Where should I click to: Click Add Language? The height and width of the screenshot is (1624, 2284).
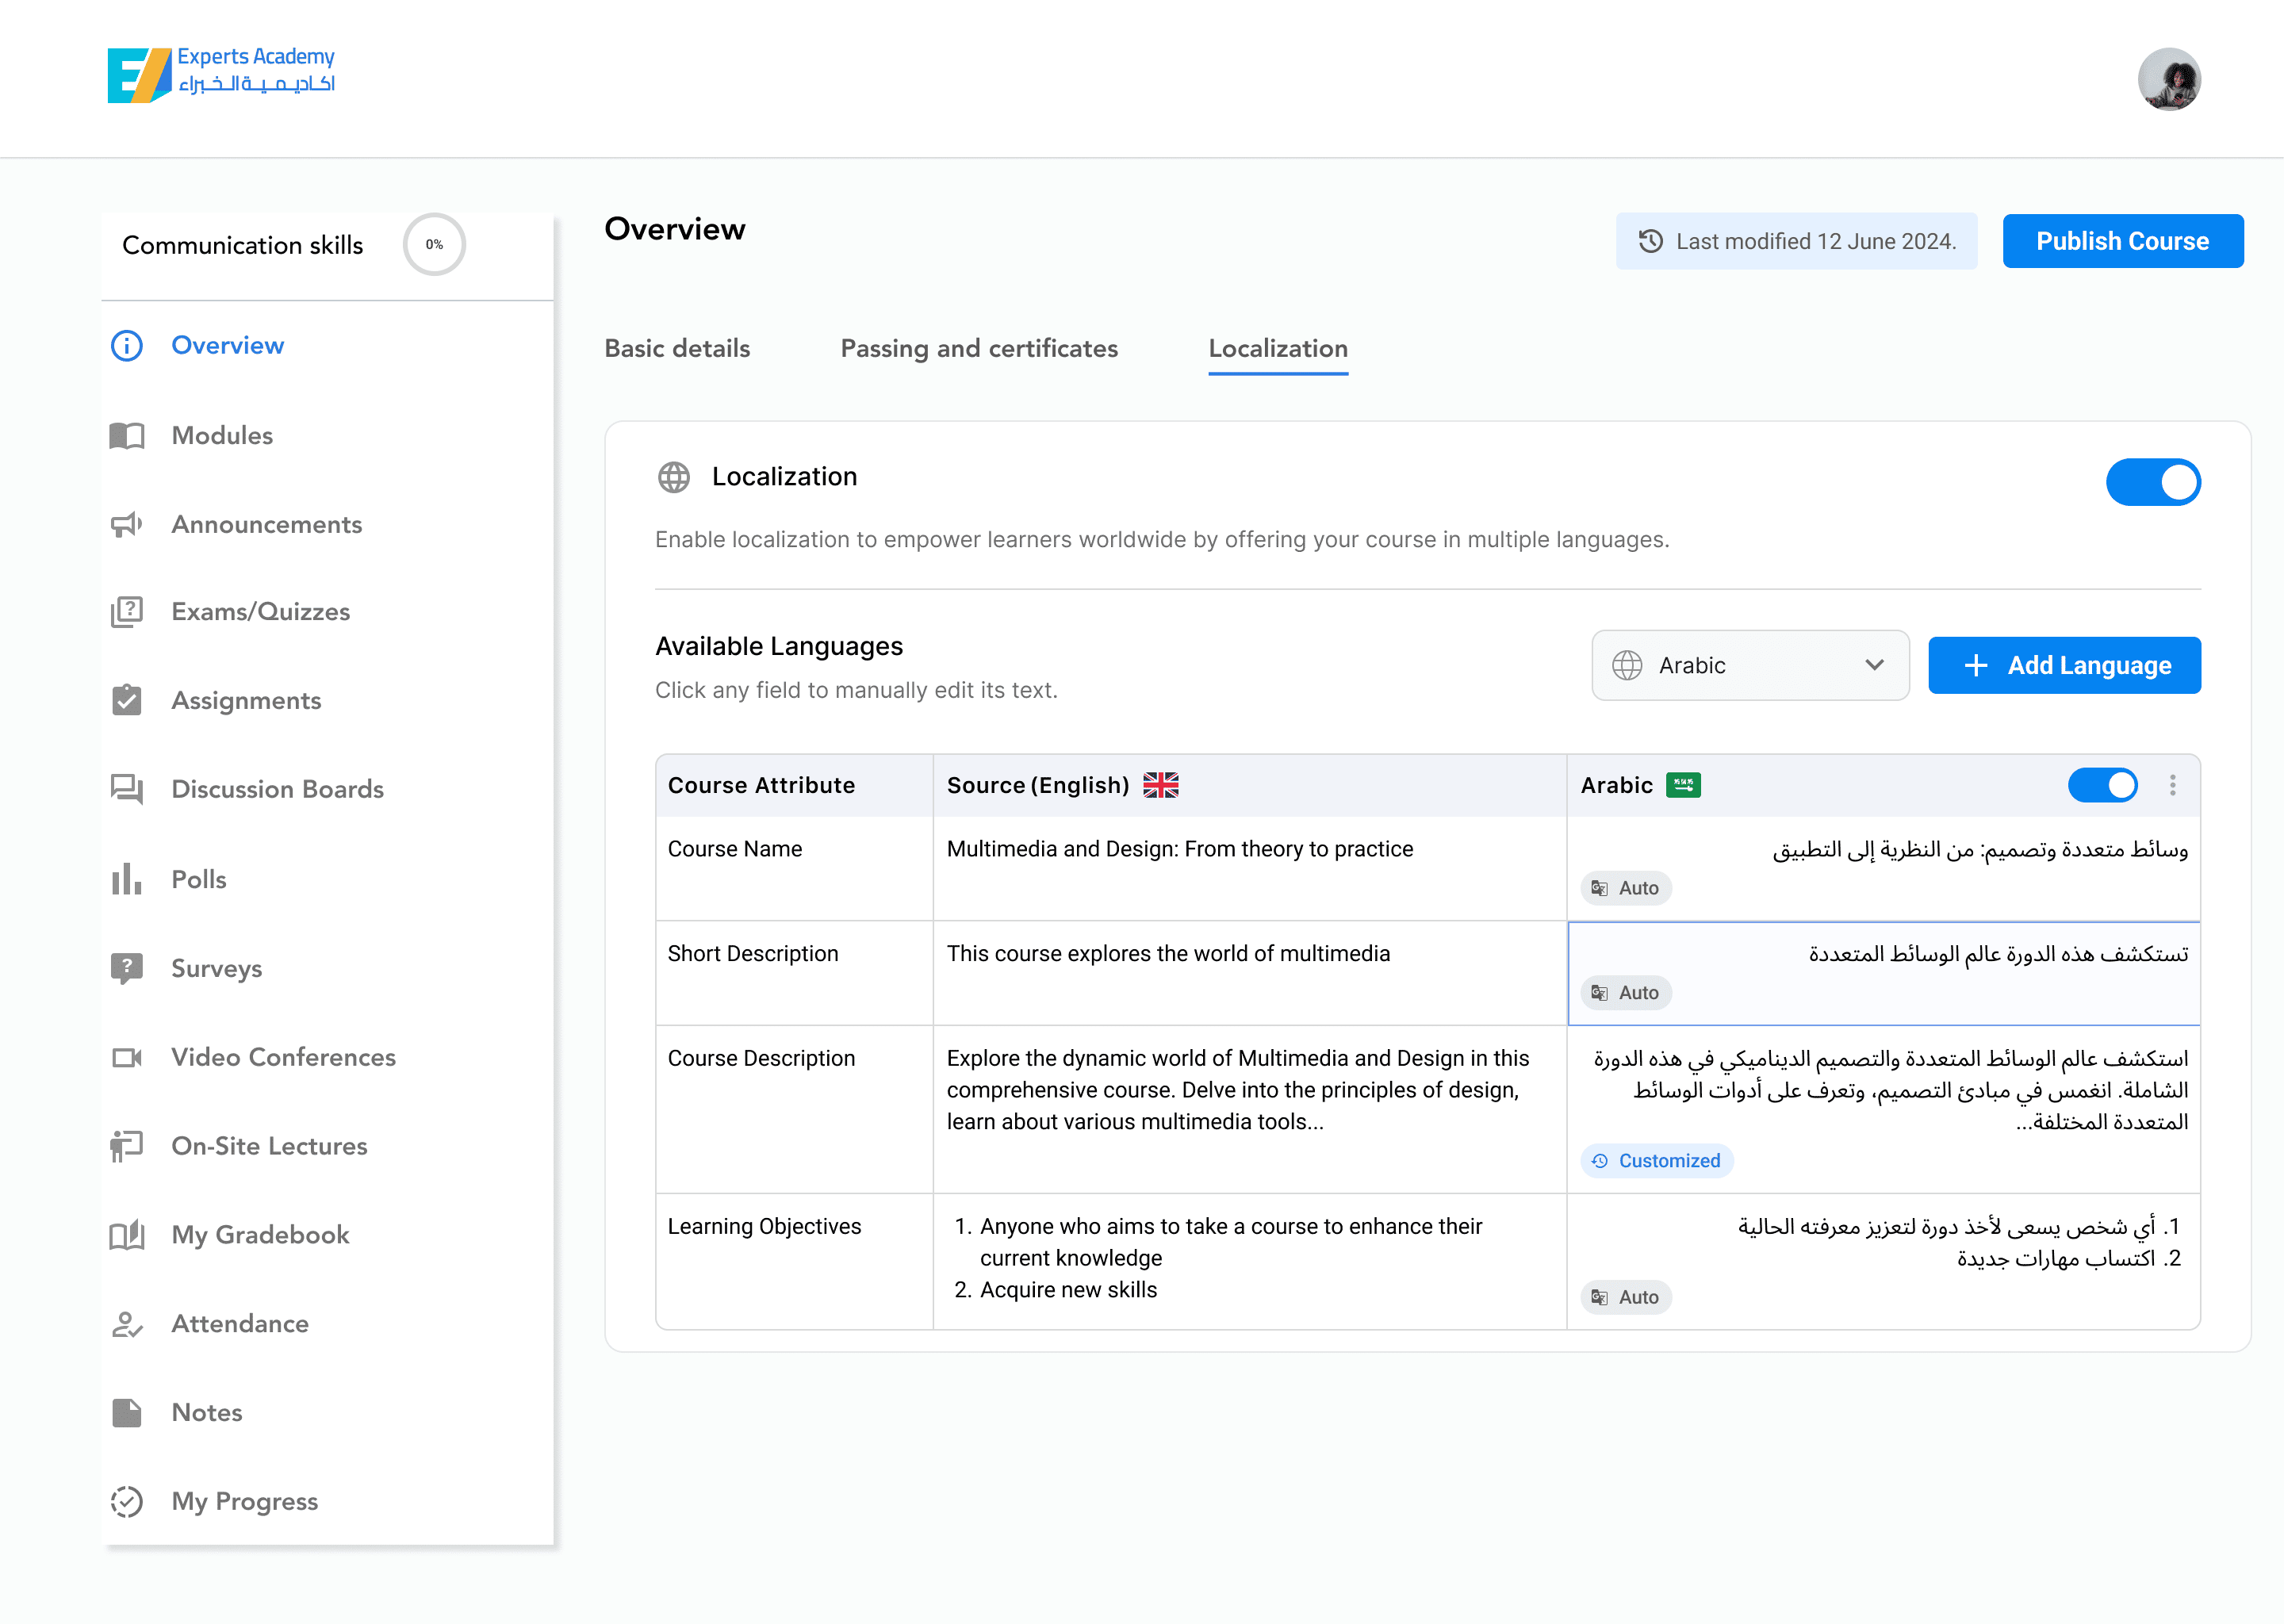(2064, 665)
